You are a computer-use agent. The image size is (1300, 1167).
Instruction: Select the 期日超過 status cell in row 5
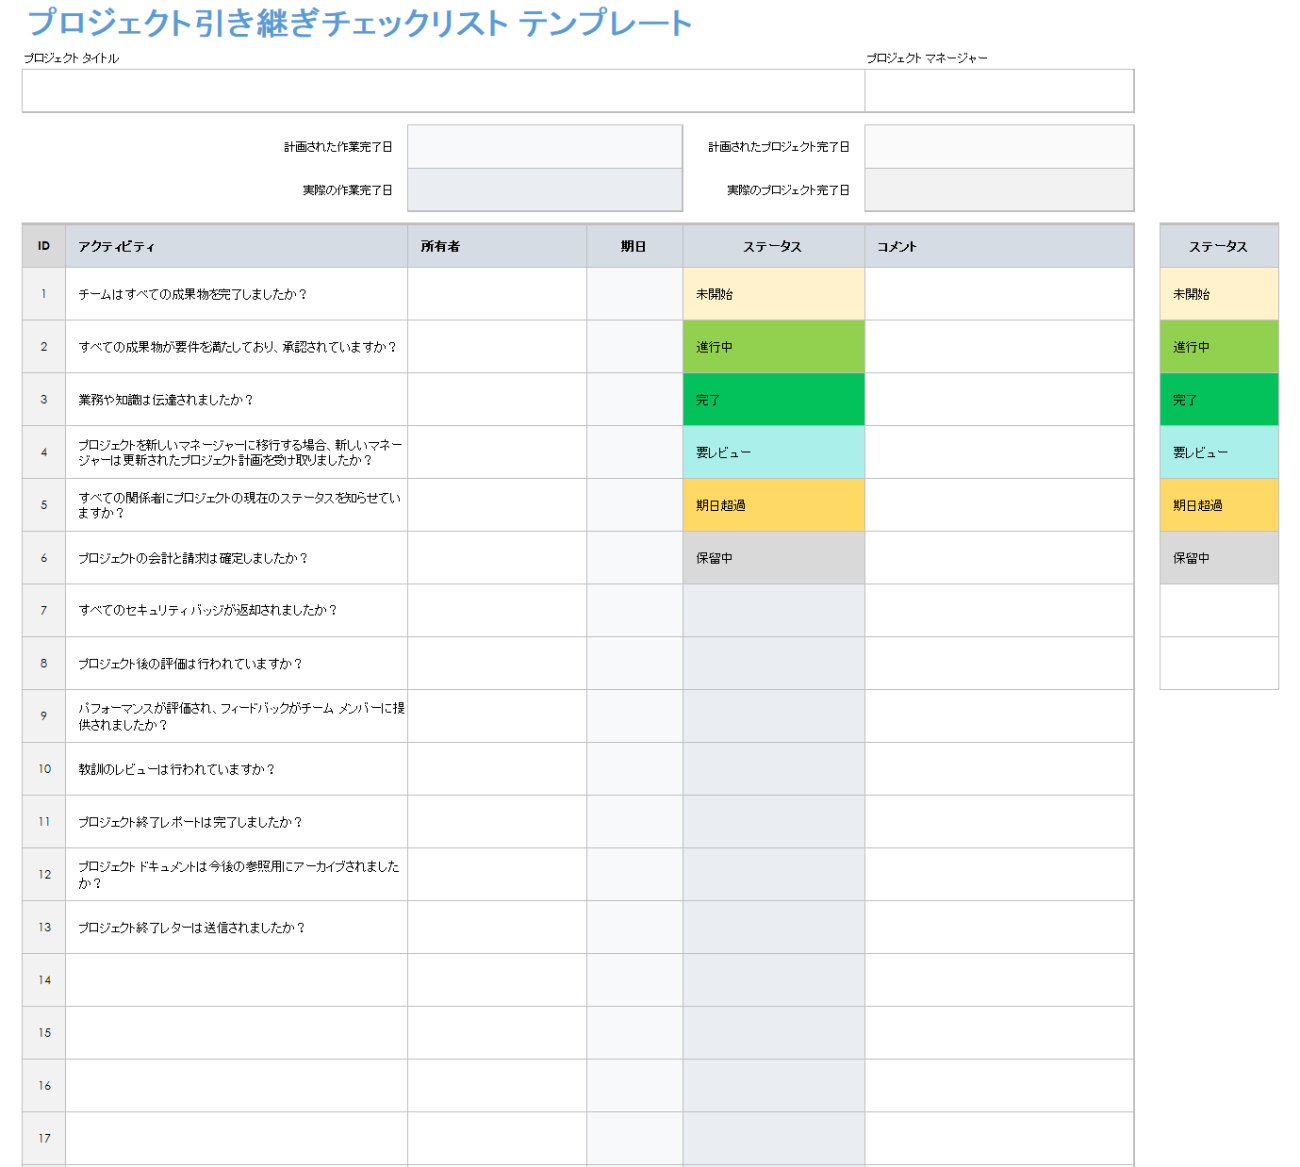click(774, 505)
